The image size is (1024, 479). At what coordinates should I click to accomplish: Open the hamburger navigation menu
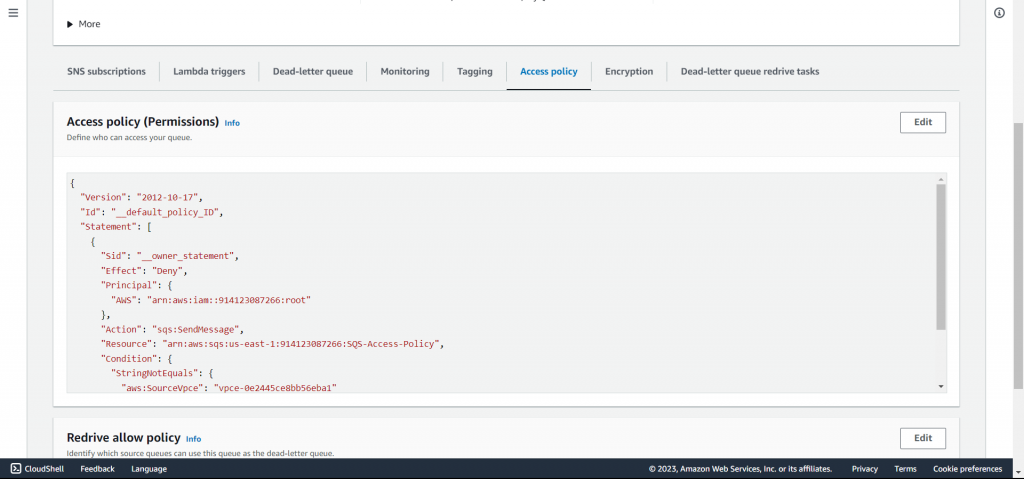point(13,13)
